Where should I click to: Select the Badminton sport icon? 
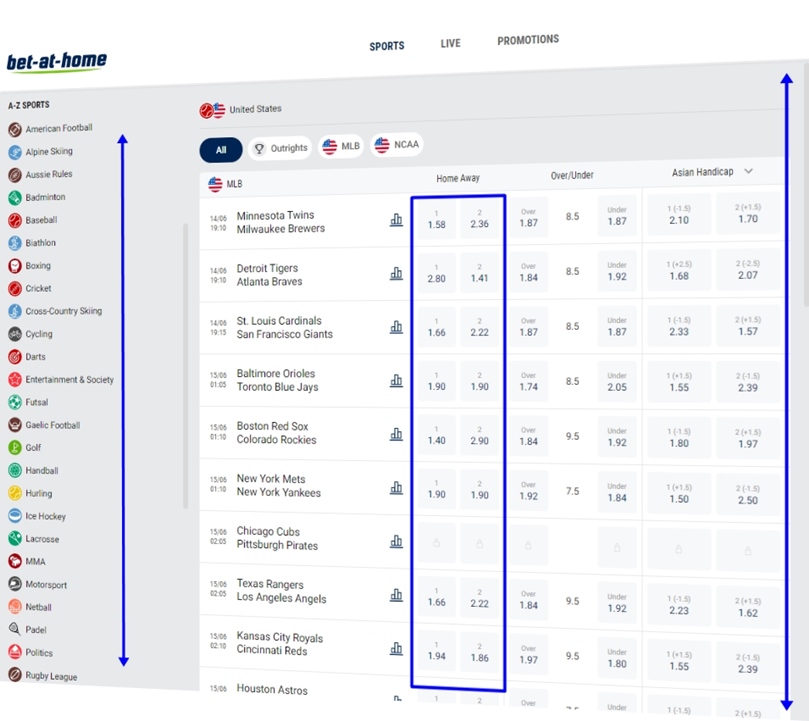15,198
